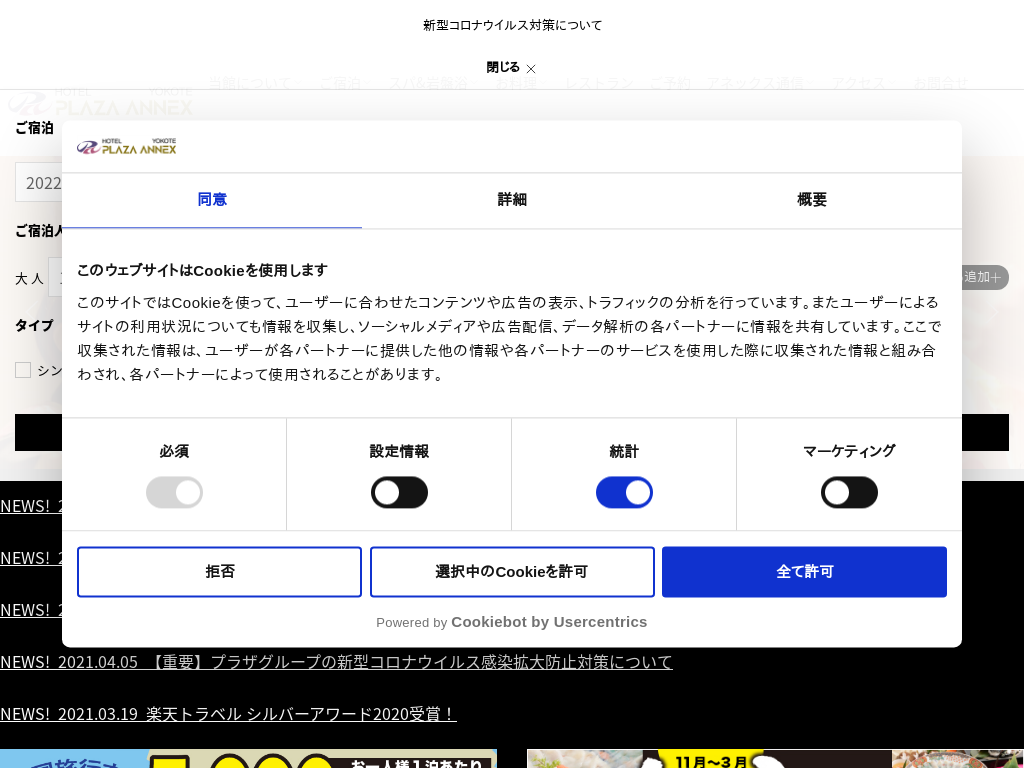Click the 追加+ button beside guest fields
Screen dimensions: 1024x768
[984, 277]
